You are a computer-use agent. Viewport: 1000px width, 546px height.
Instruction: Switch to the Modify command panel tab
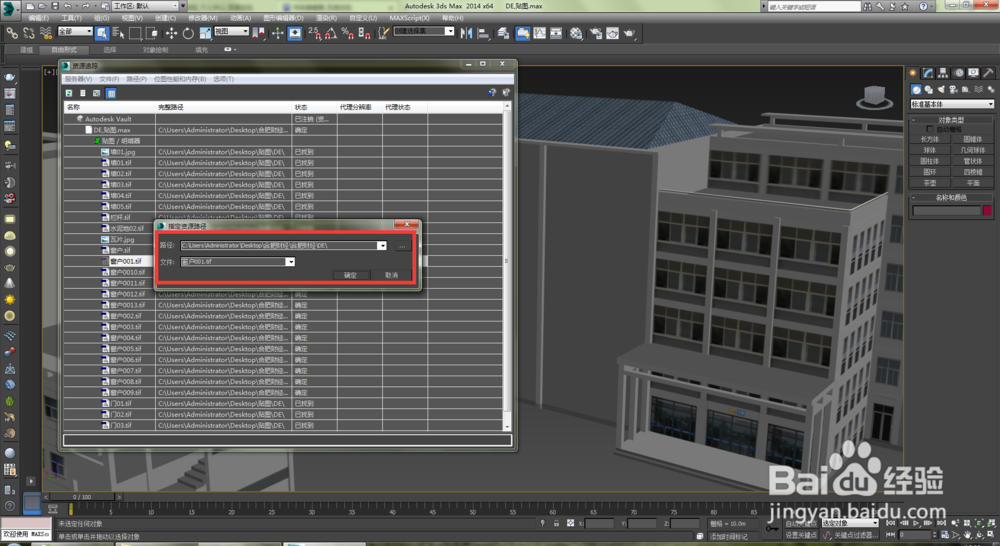tap(928, 73)
